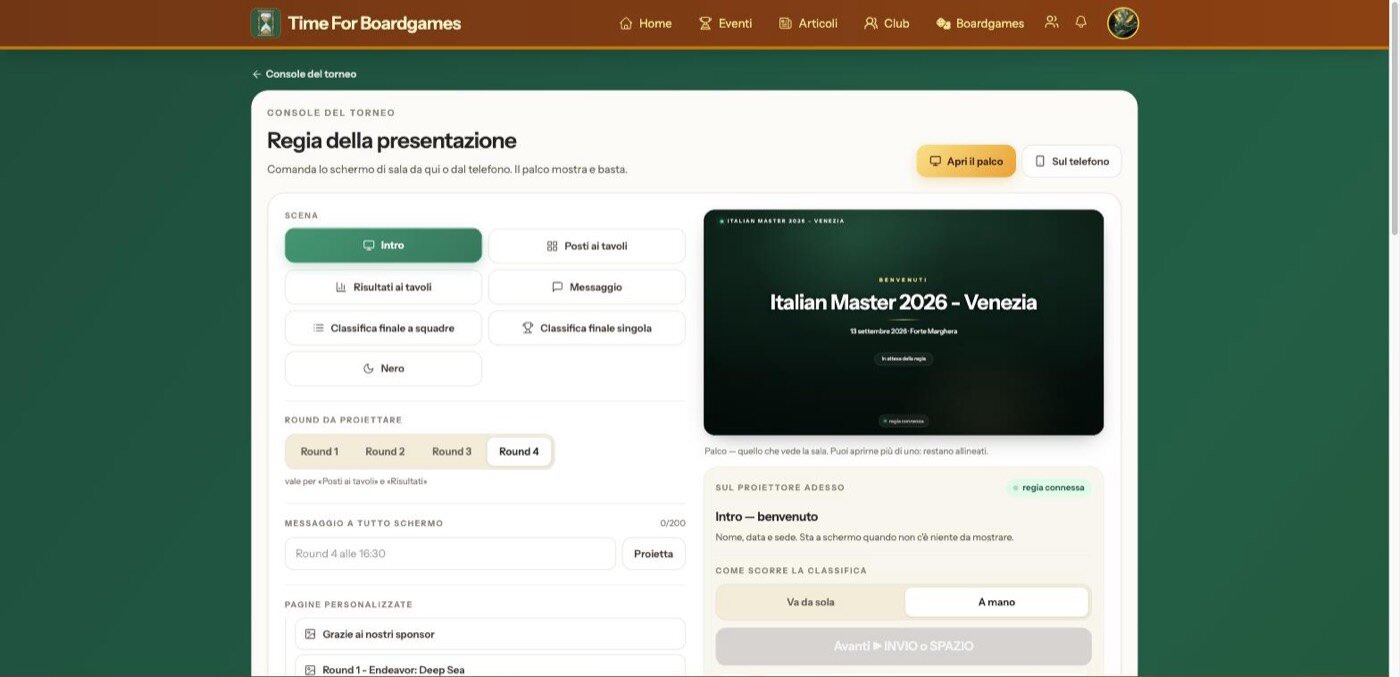Screen dimensions: 1400x677
Task: Switch to Round 3
Action: (x=452, y=452)
